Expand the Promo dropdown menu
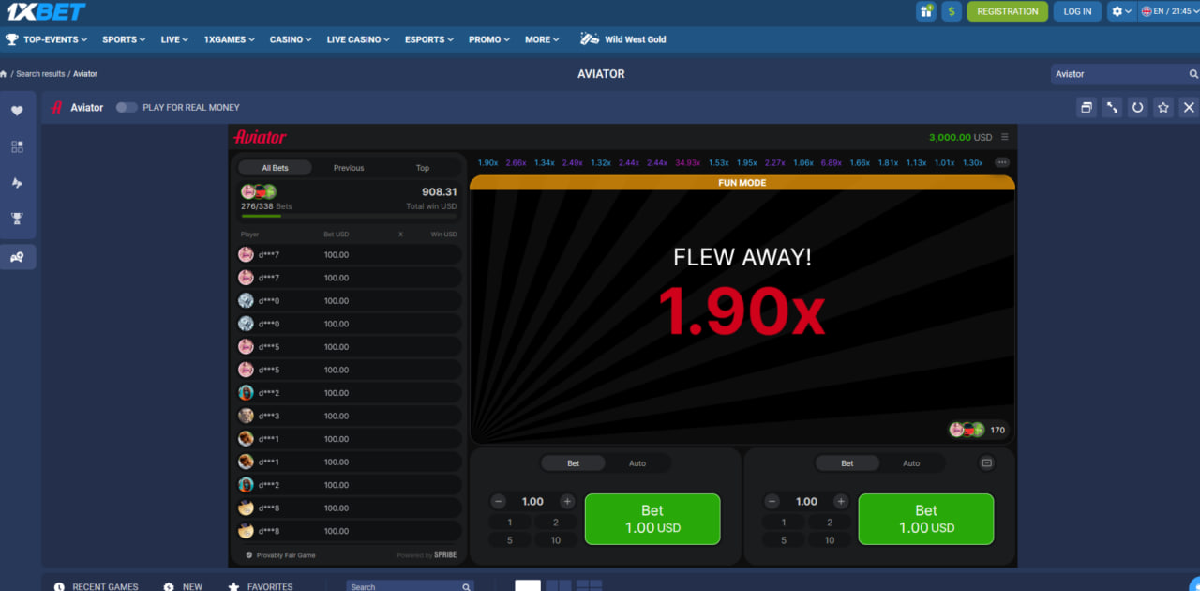This screenshot has width=1200, height=591. point(490,40)
